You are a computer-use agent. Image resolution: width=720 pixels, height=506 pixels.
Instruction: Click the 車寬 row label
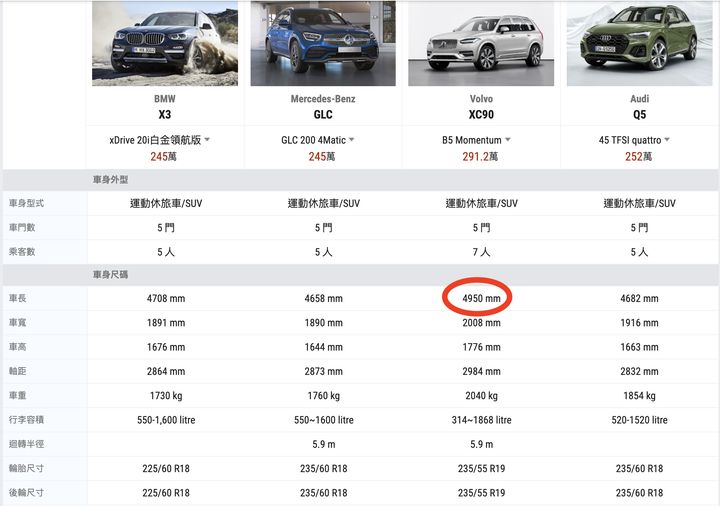[x=17, y=322]
